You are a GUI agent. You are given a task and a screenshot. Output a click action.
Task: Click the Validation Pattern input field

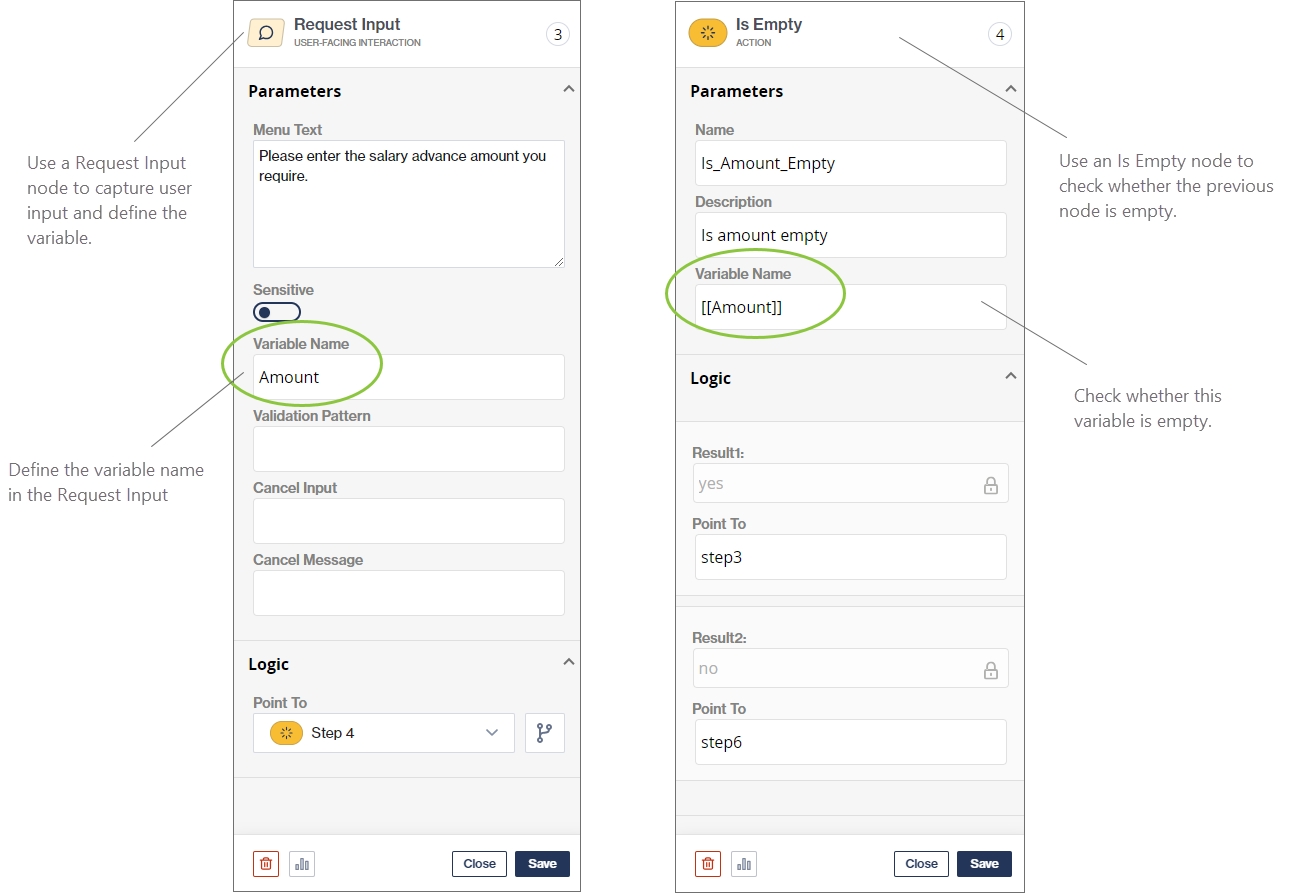pyautogui.click(x=408, y=449)
